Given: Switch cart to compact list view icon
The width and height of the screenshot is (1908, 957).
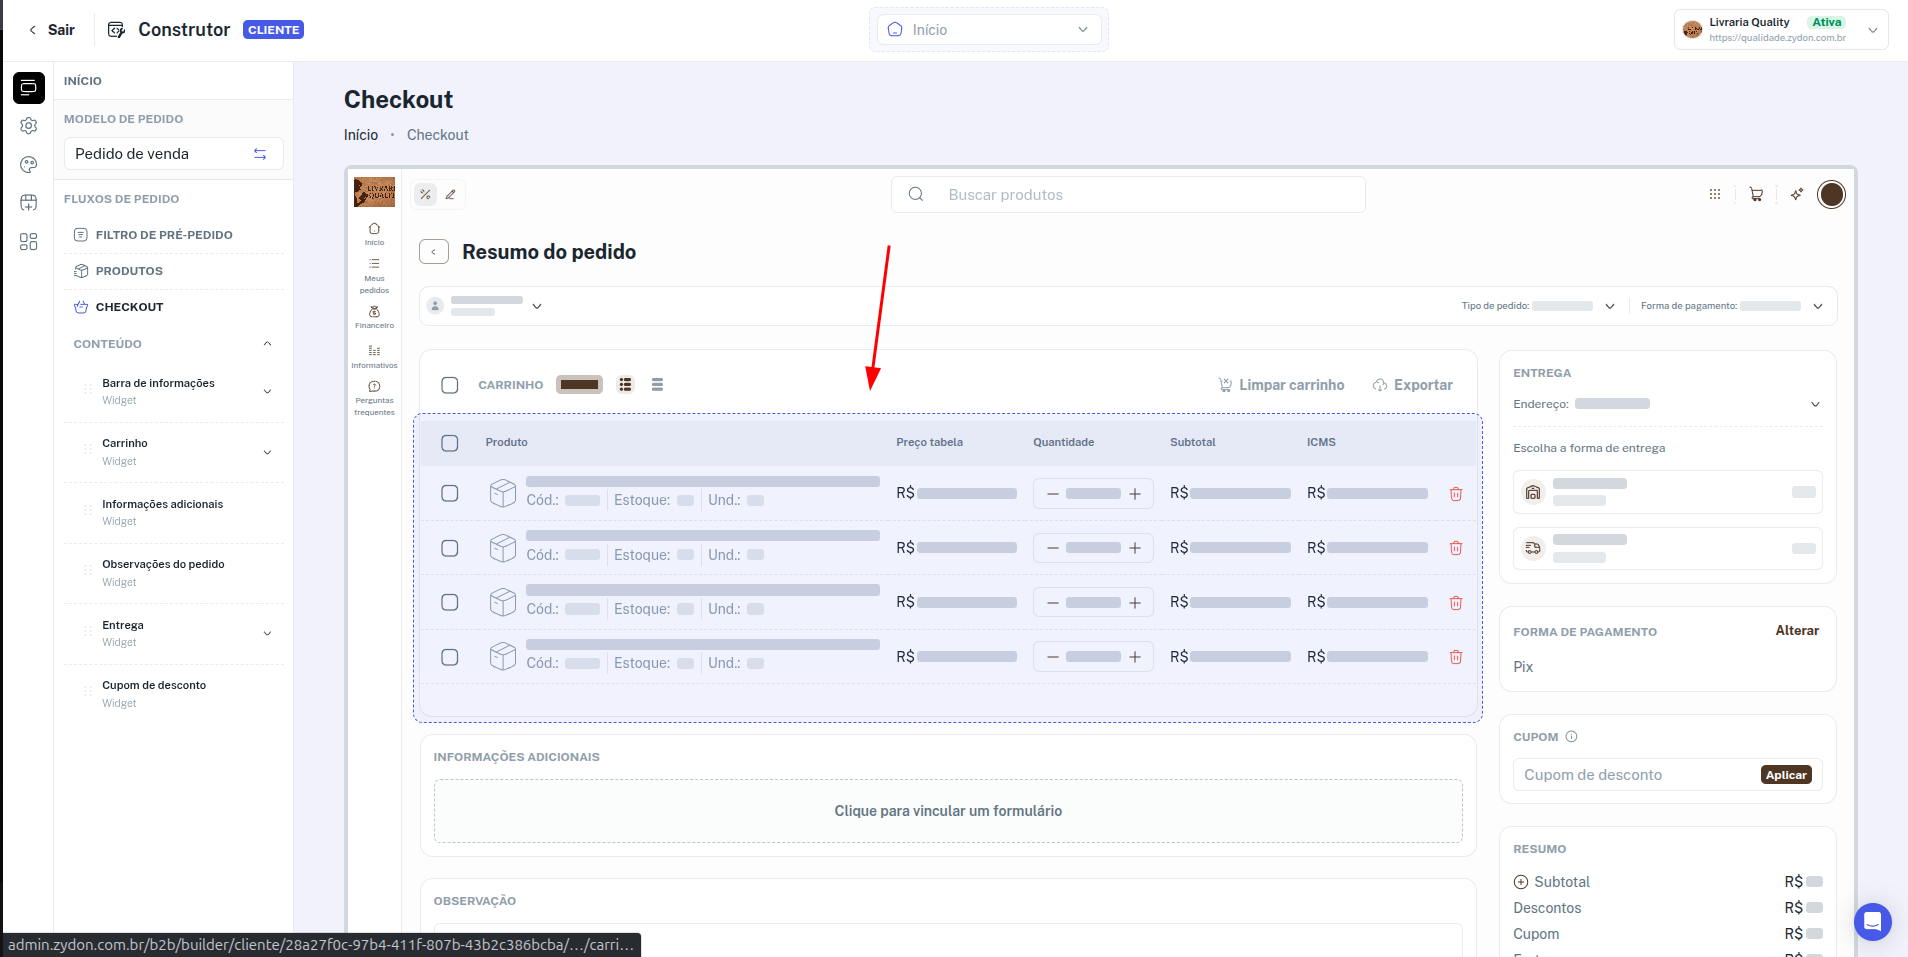Looking at the screenshot, I should coord(657,385).
